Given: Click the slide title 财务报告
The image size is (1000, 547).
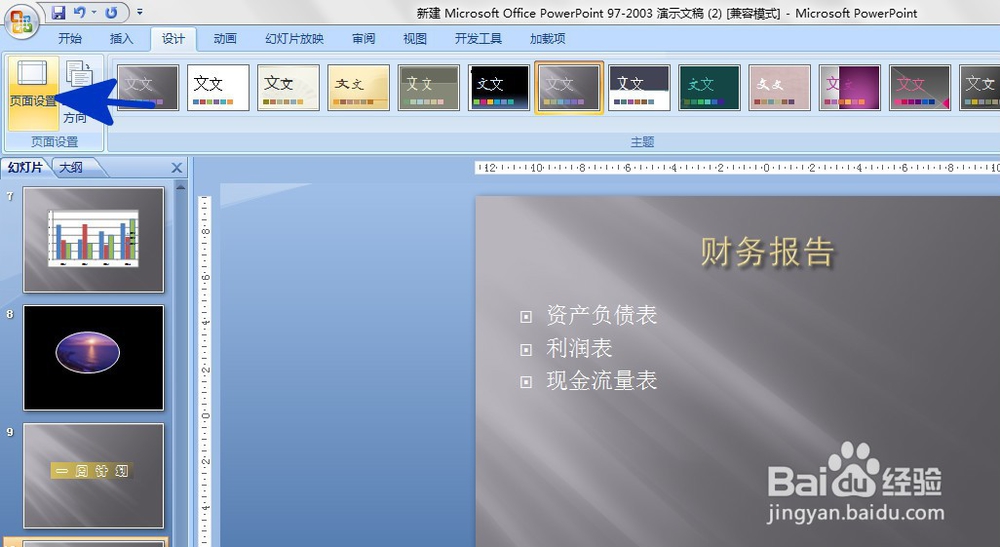Looking at the screenshot, I should [767, 252].
